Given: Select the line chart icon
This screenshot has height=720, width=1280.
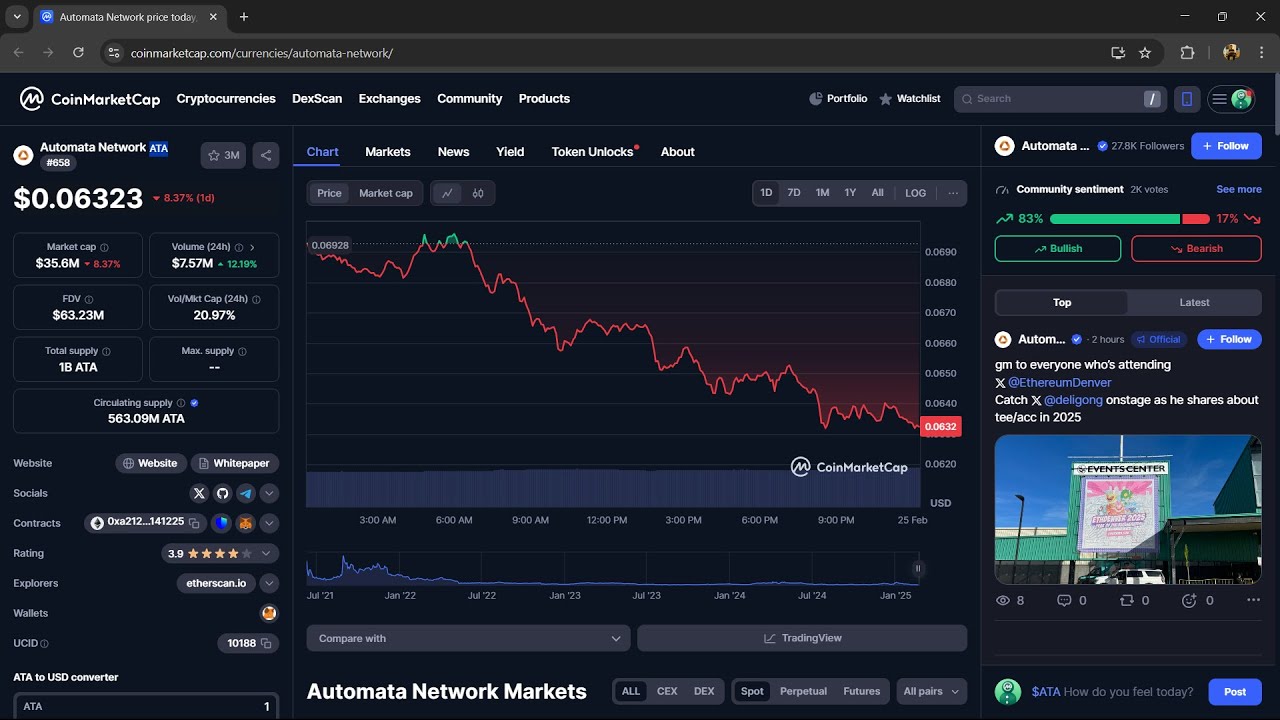Looking at the screenshot, I should click(x=447, y=193).
